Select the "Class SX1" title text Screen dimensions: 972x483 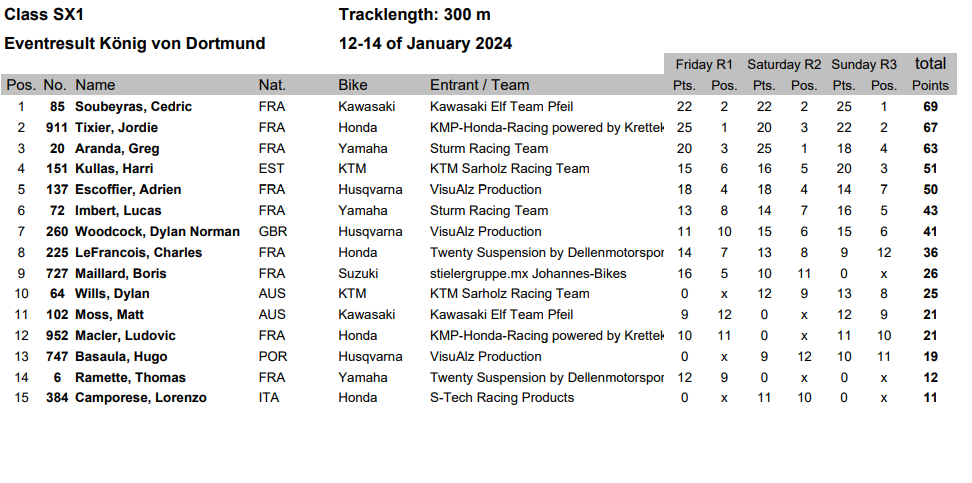44,15
